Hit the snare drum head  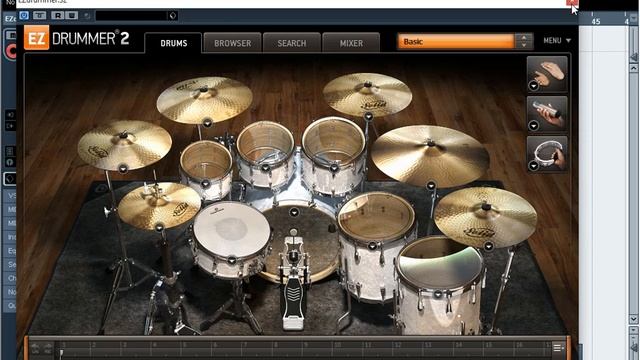(231, 229)
